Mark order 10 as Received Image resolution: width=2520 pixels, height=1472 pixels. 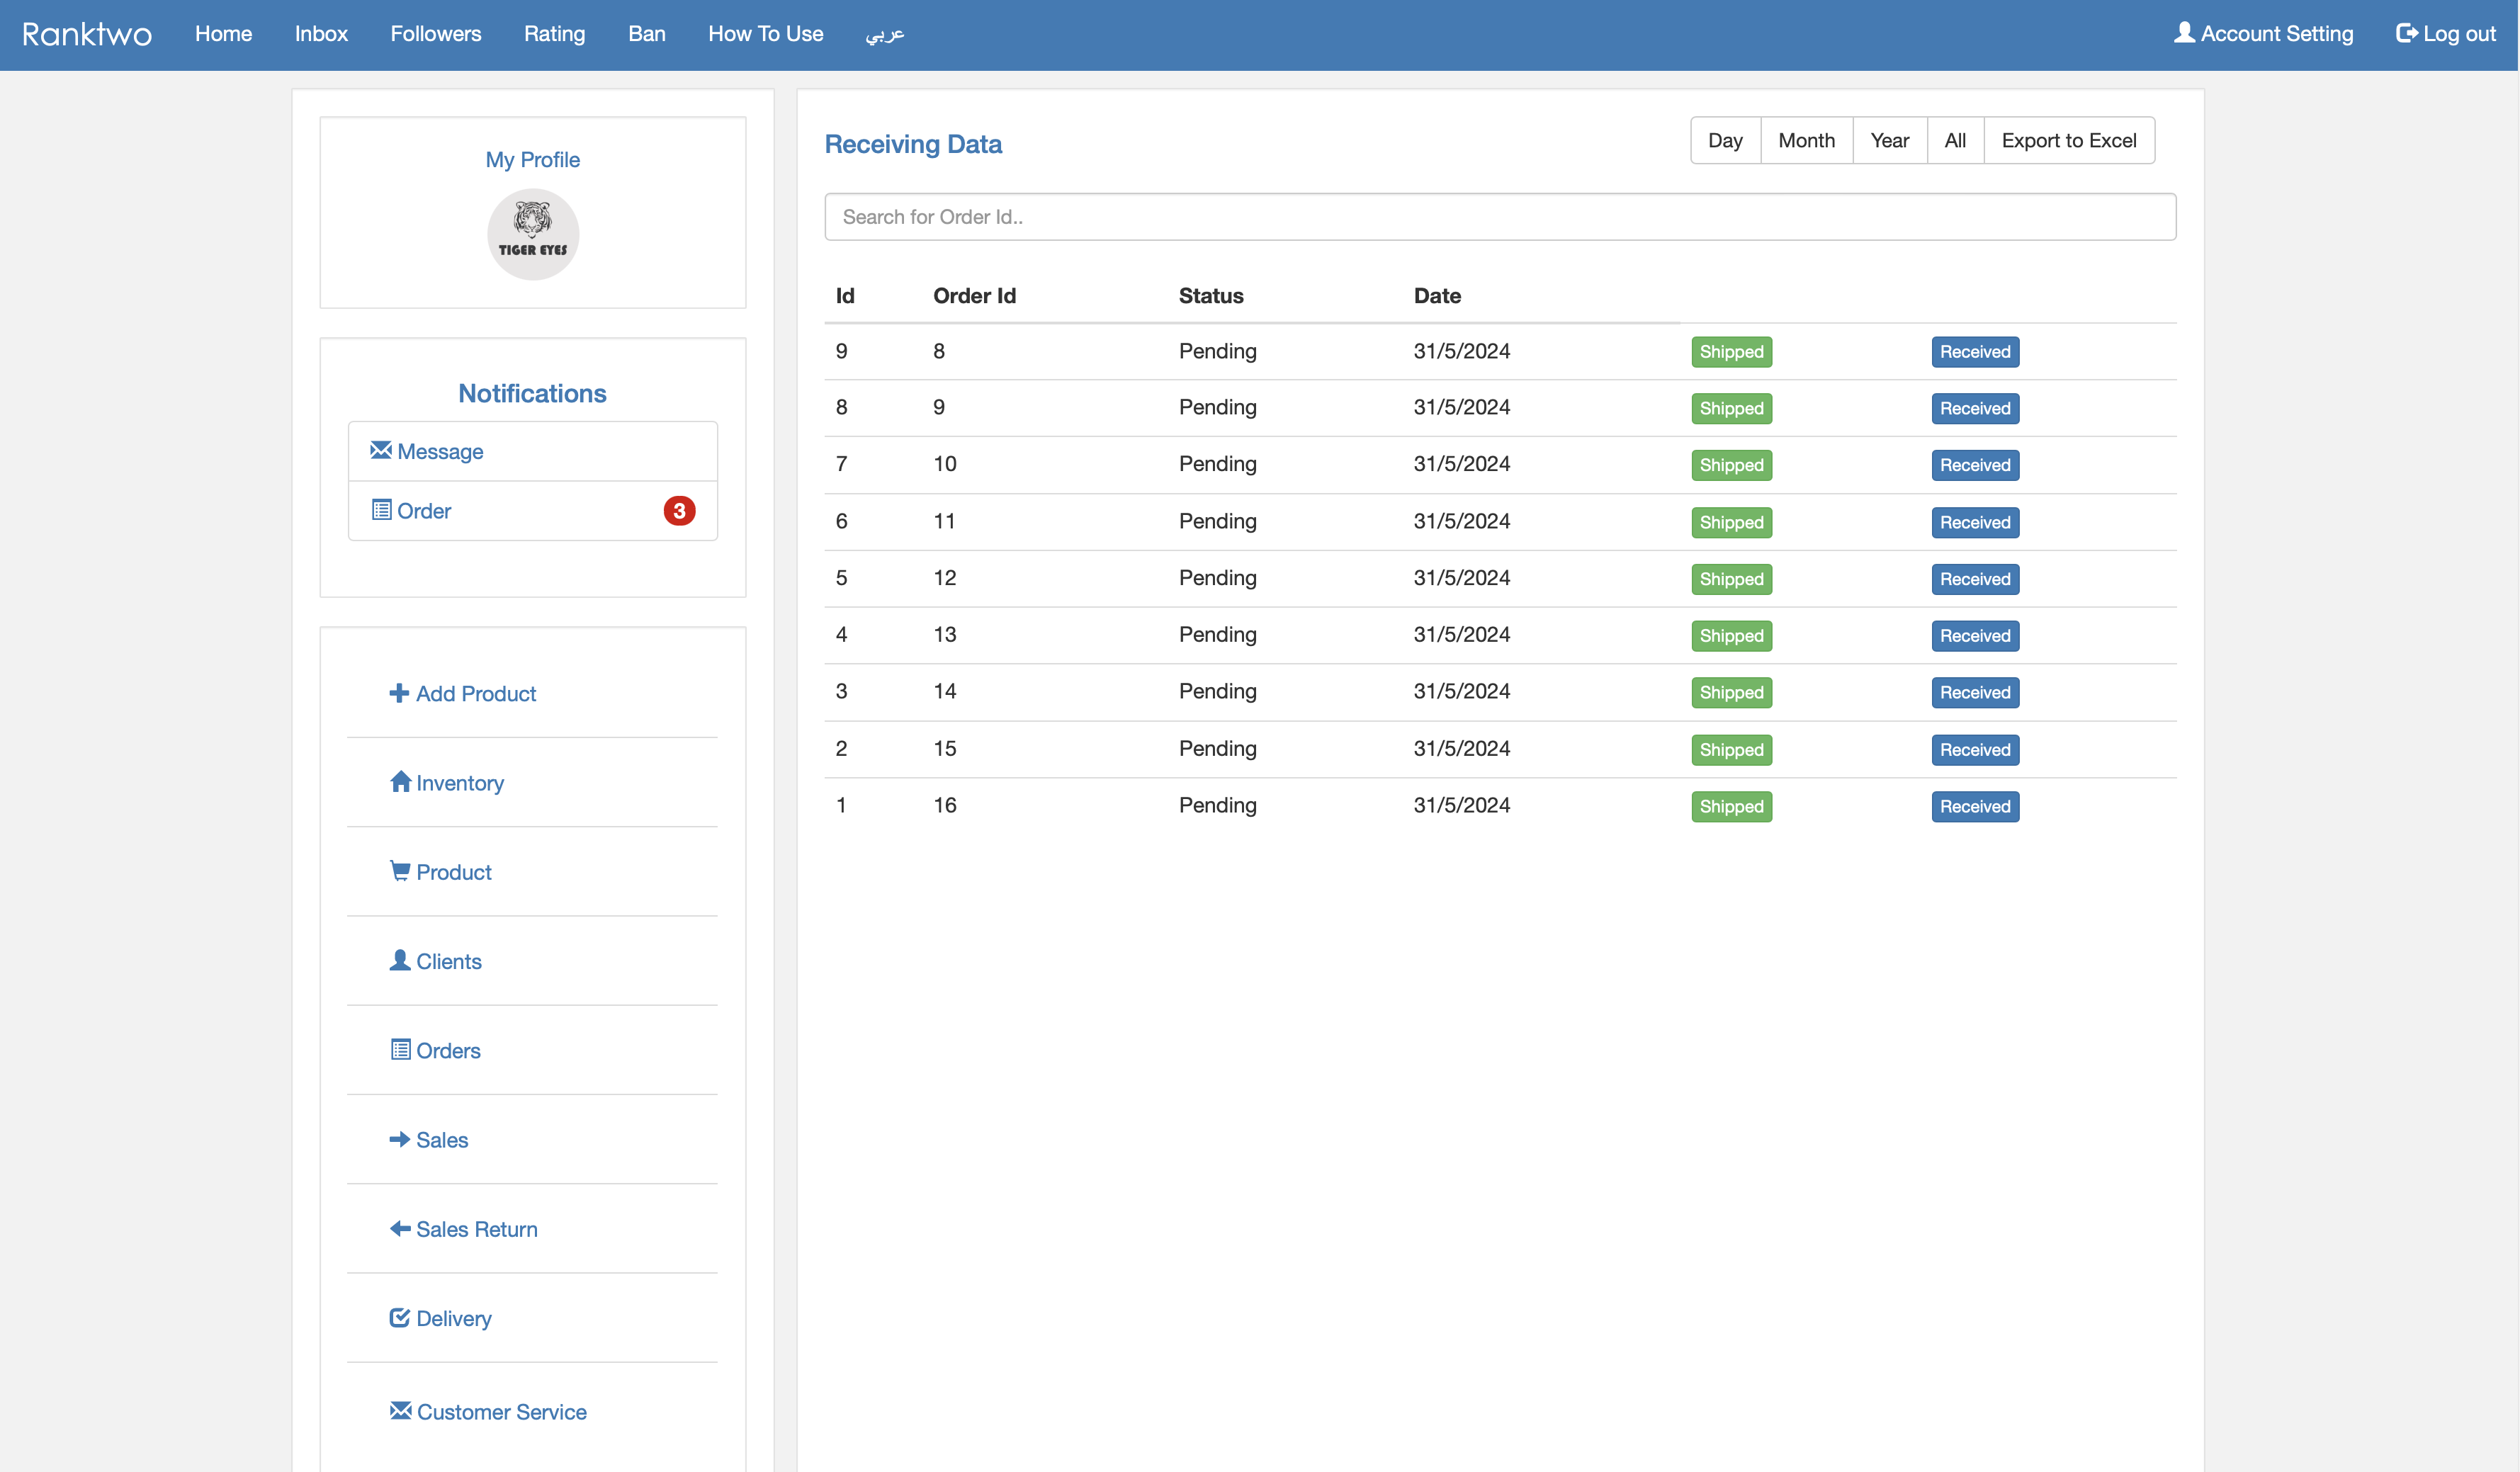(x=1975, y=465)
